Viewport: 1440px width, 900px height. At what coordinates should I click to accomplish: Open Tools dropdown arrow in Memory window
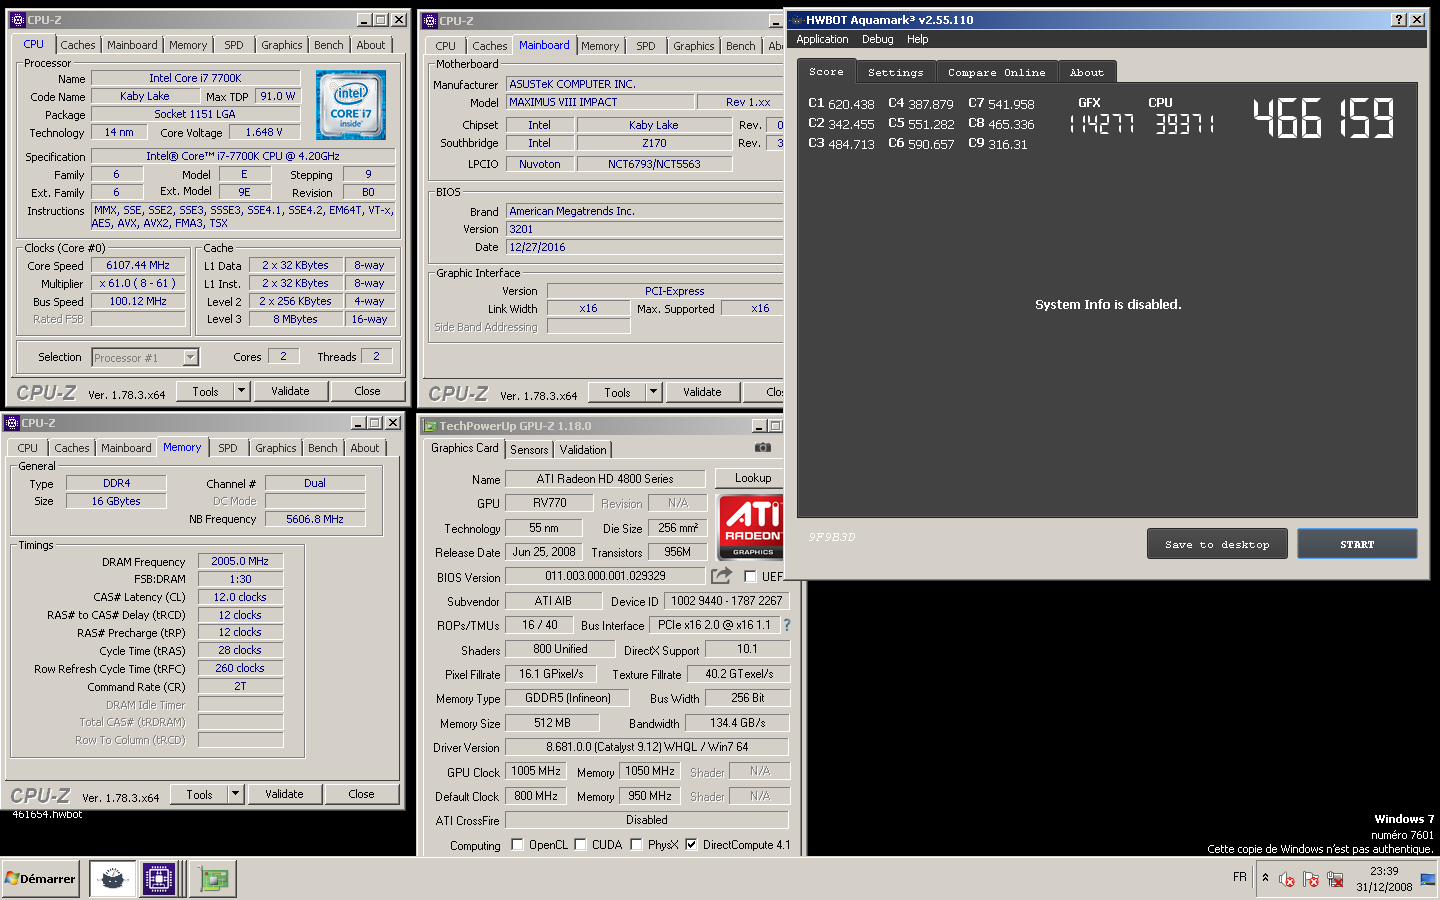coord(235,794)
